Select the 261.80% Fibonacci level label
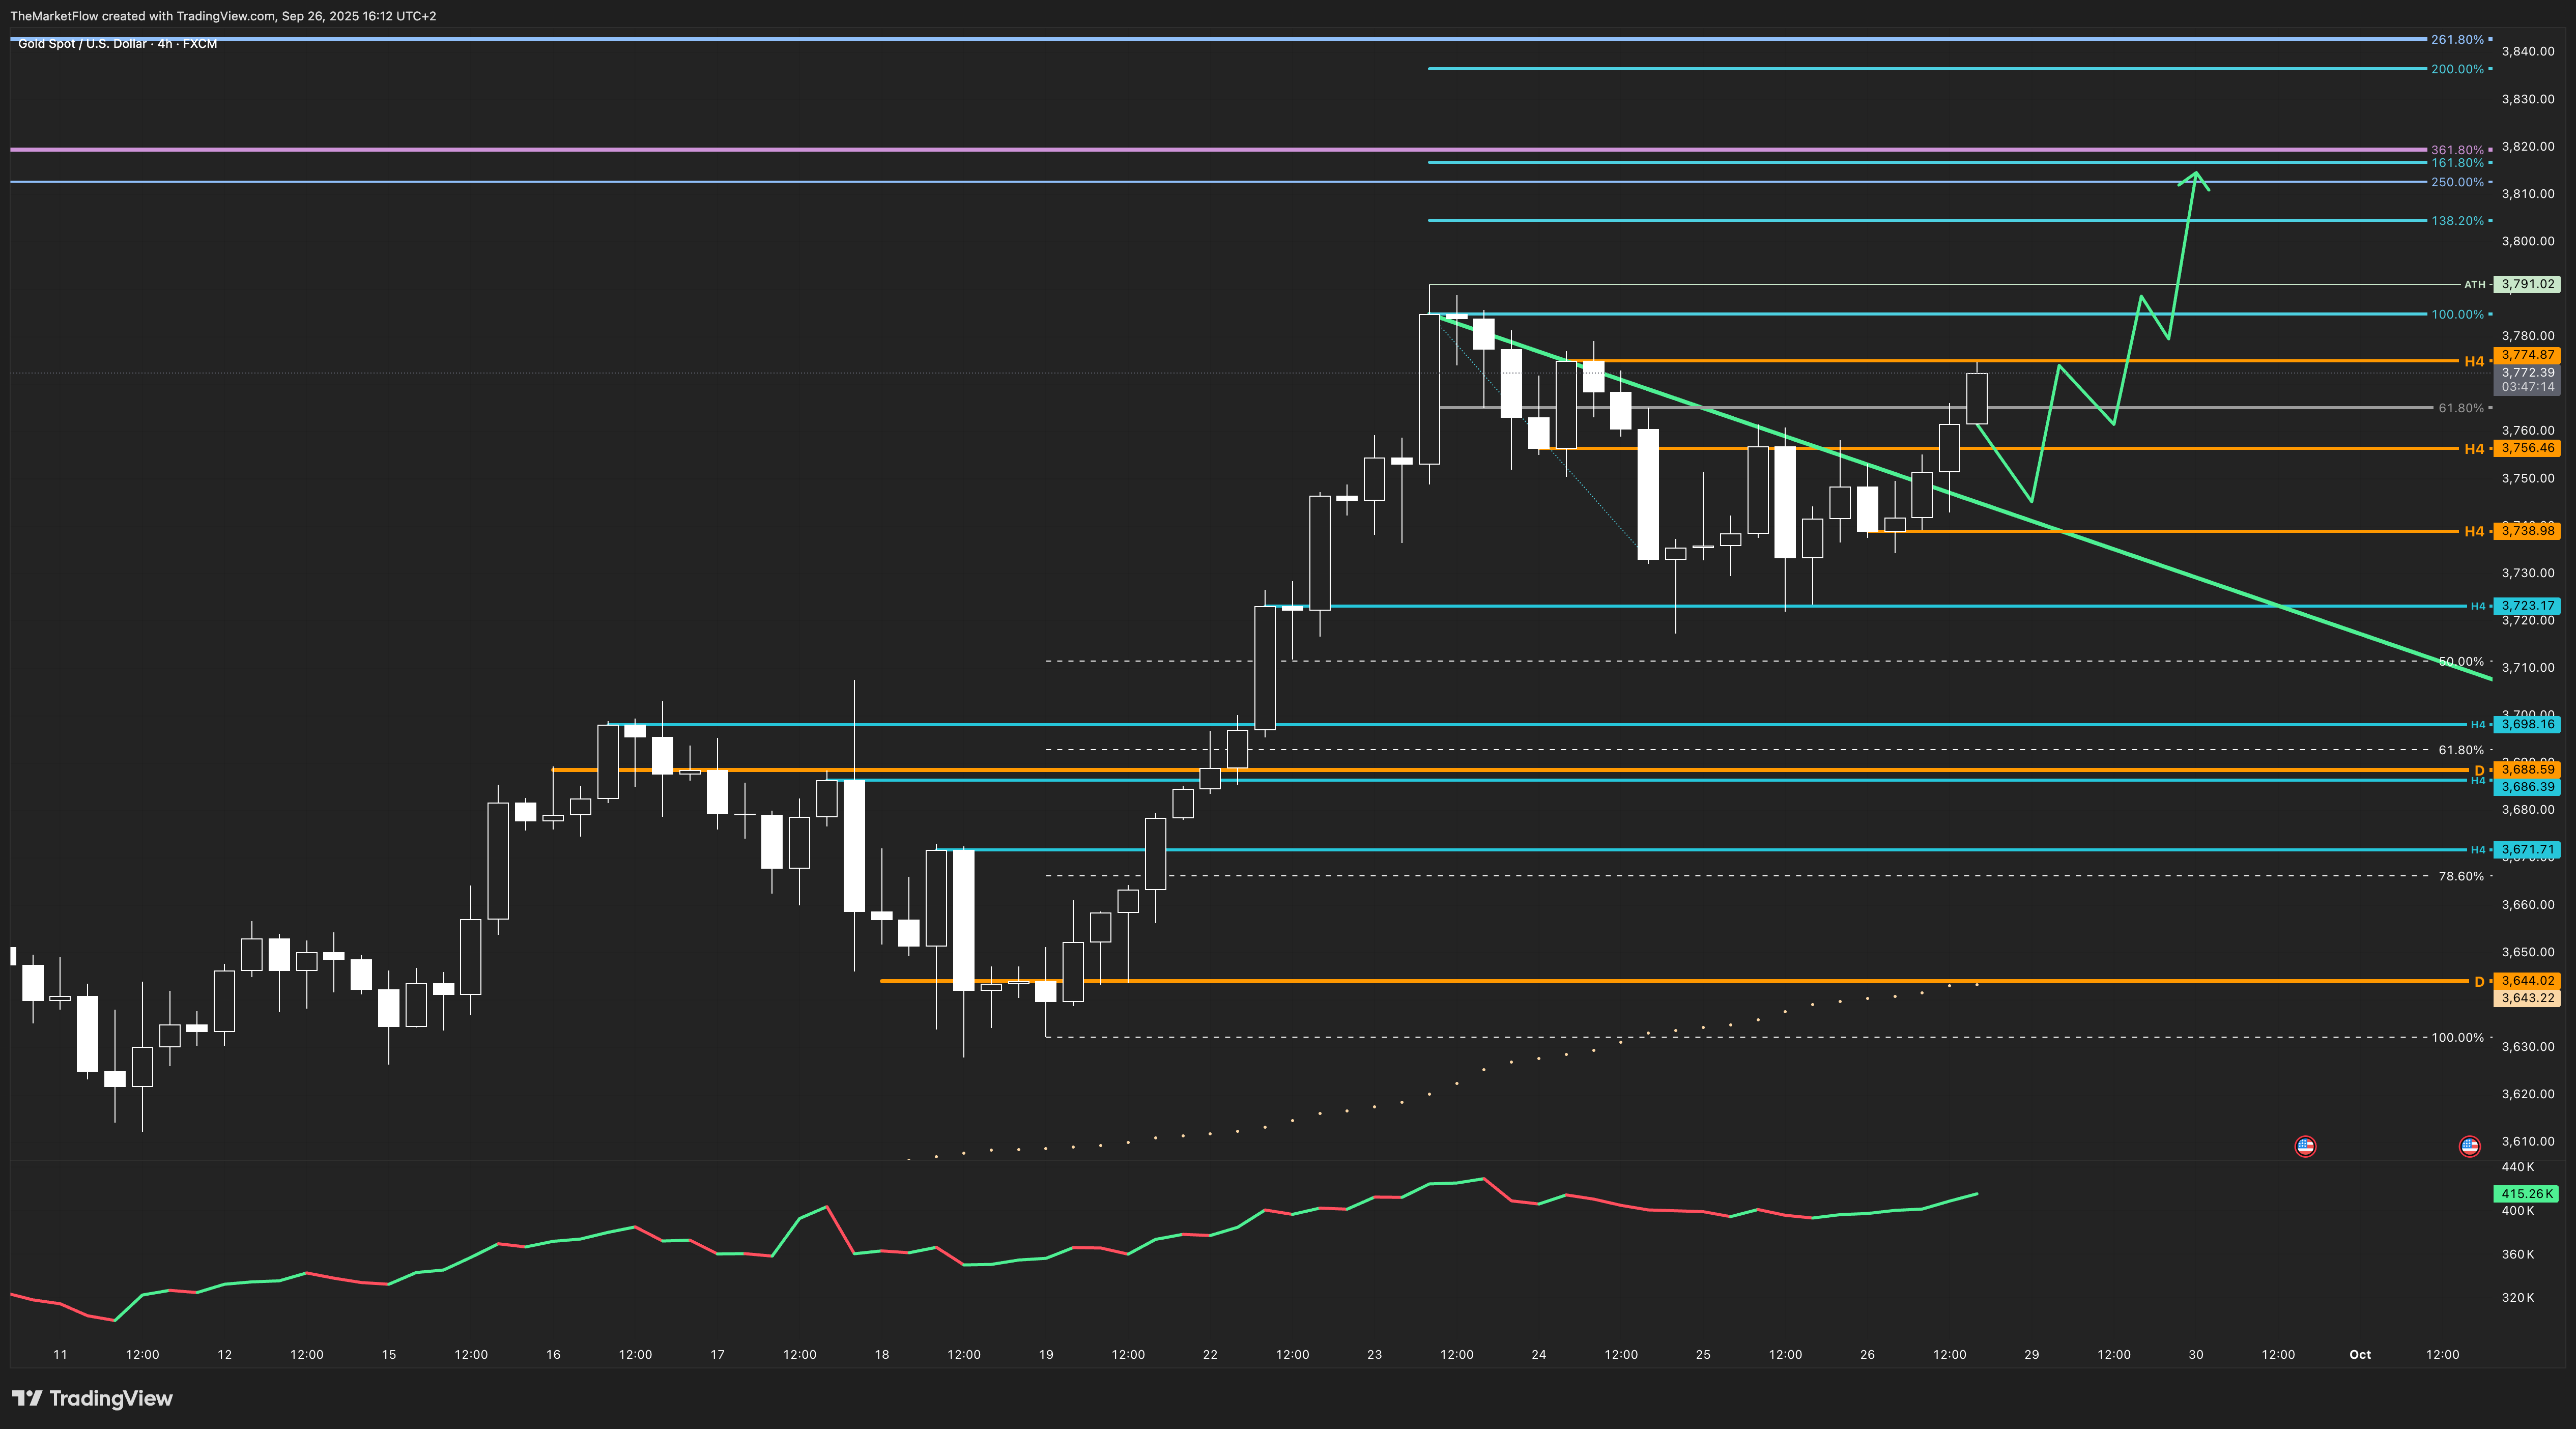The width and height of the screenshot is (2576, 1429). coord(2457,40)
